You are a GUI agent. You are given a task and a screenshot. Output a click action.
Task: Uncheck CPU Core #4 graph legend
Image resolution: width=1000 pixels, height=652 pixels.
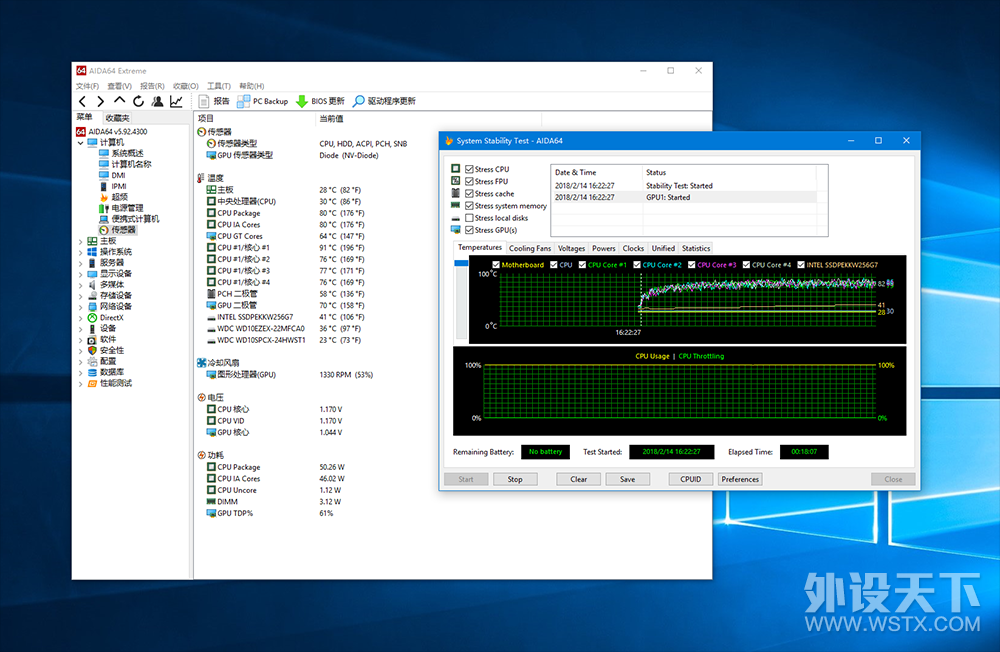(746, 265)
